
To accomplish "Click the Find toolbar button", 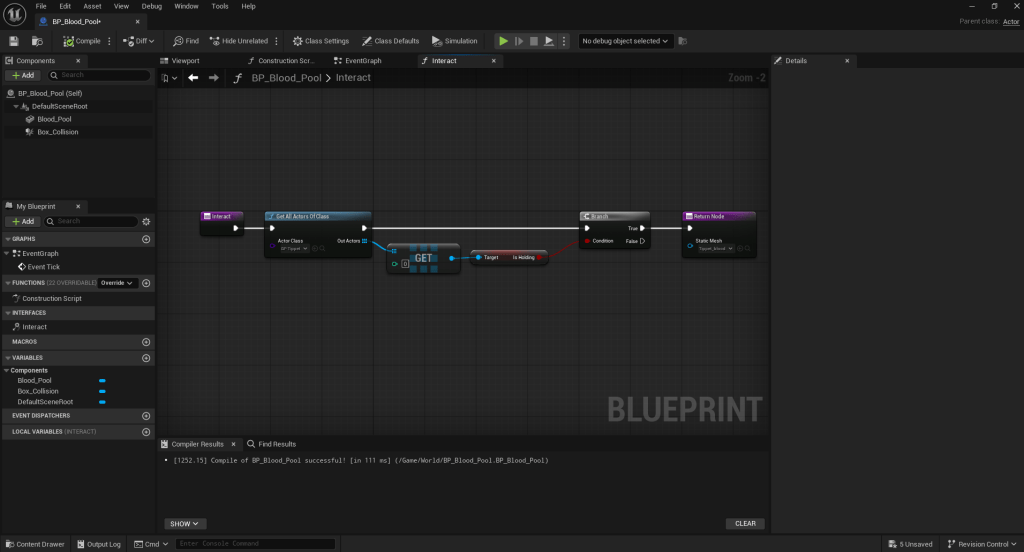I will [186, 41].
